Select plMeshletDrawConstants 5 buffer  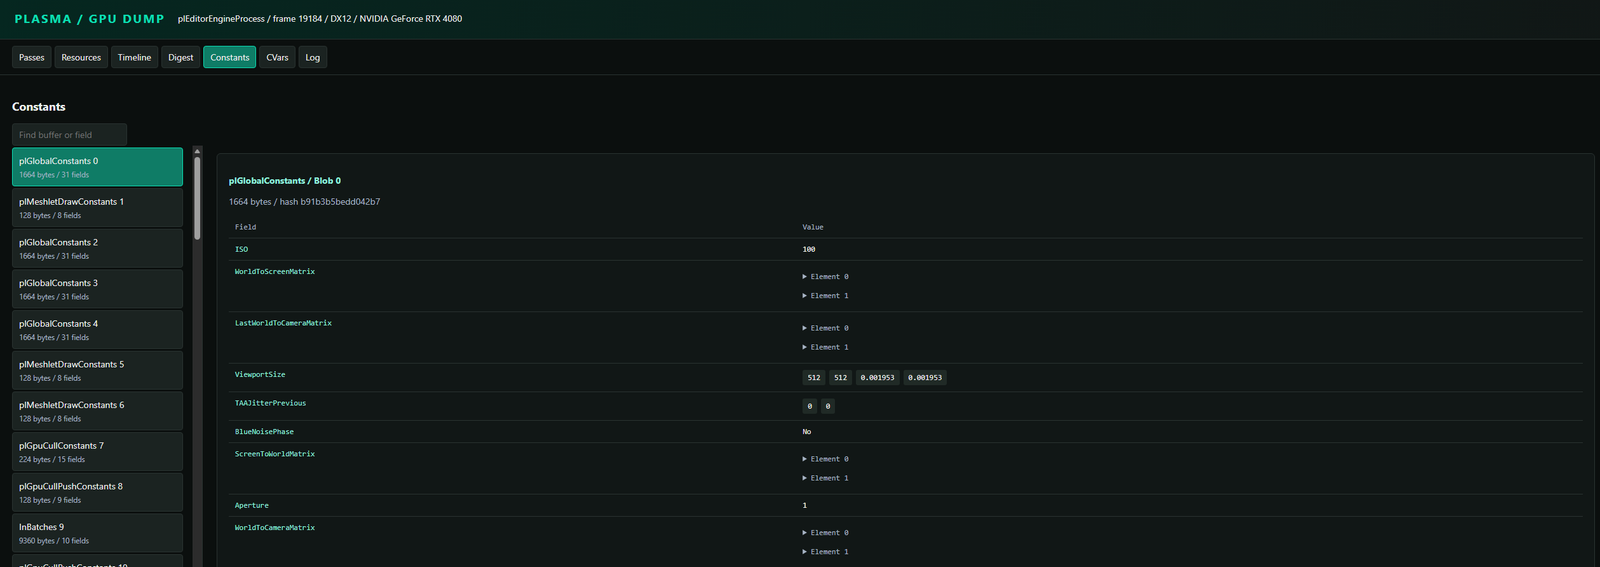click(97, 371)
